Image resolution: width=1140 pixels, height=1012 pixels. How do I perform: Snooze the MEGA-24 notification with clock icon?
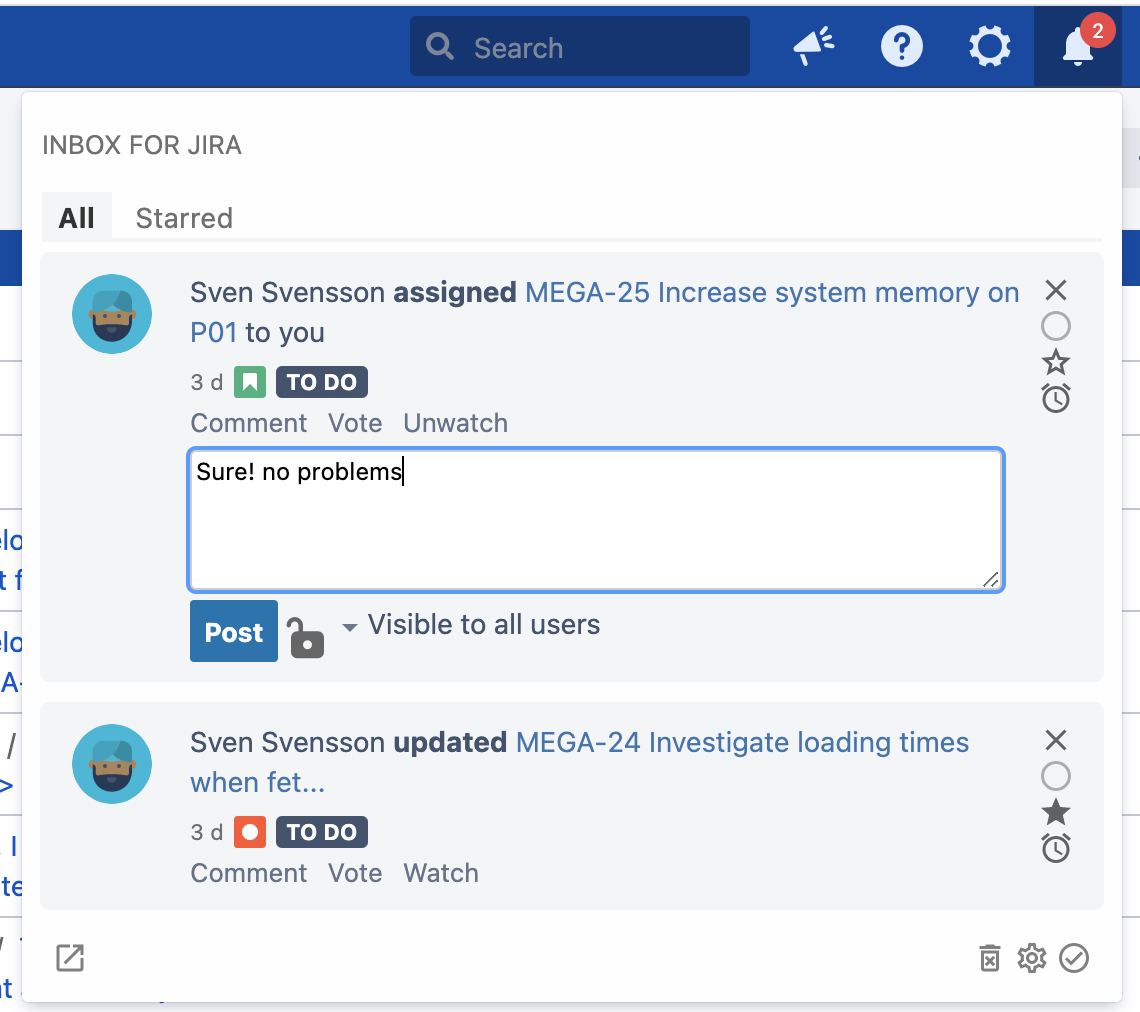pos(1056,848)
